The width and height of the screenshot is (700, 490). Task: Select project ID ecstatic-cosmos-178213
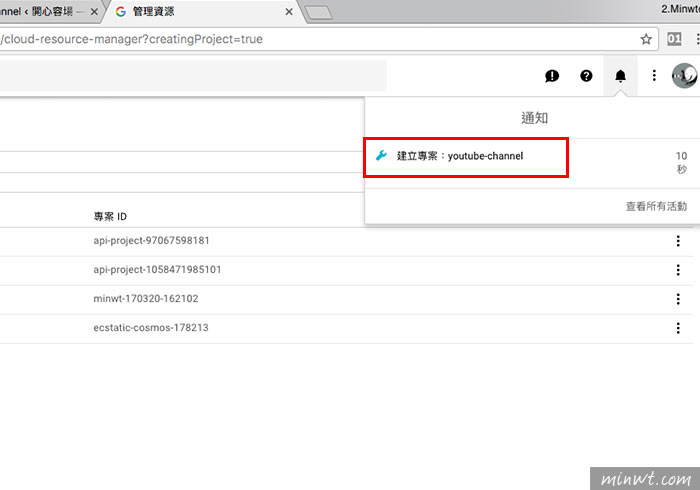pyautogui.click(x=151, y=328)
